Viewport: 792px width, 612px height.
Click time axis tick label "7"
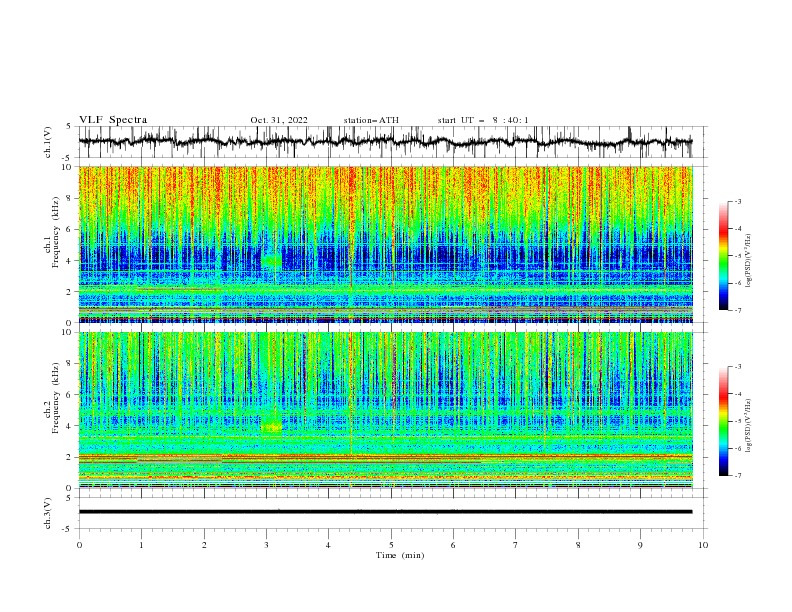(x=516, y=545)
